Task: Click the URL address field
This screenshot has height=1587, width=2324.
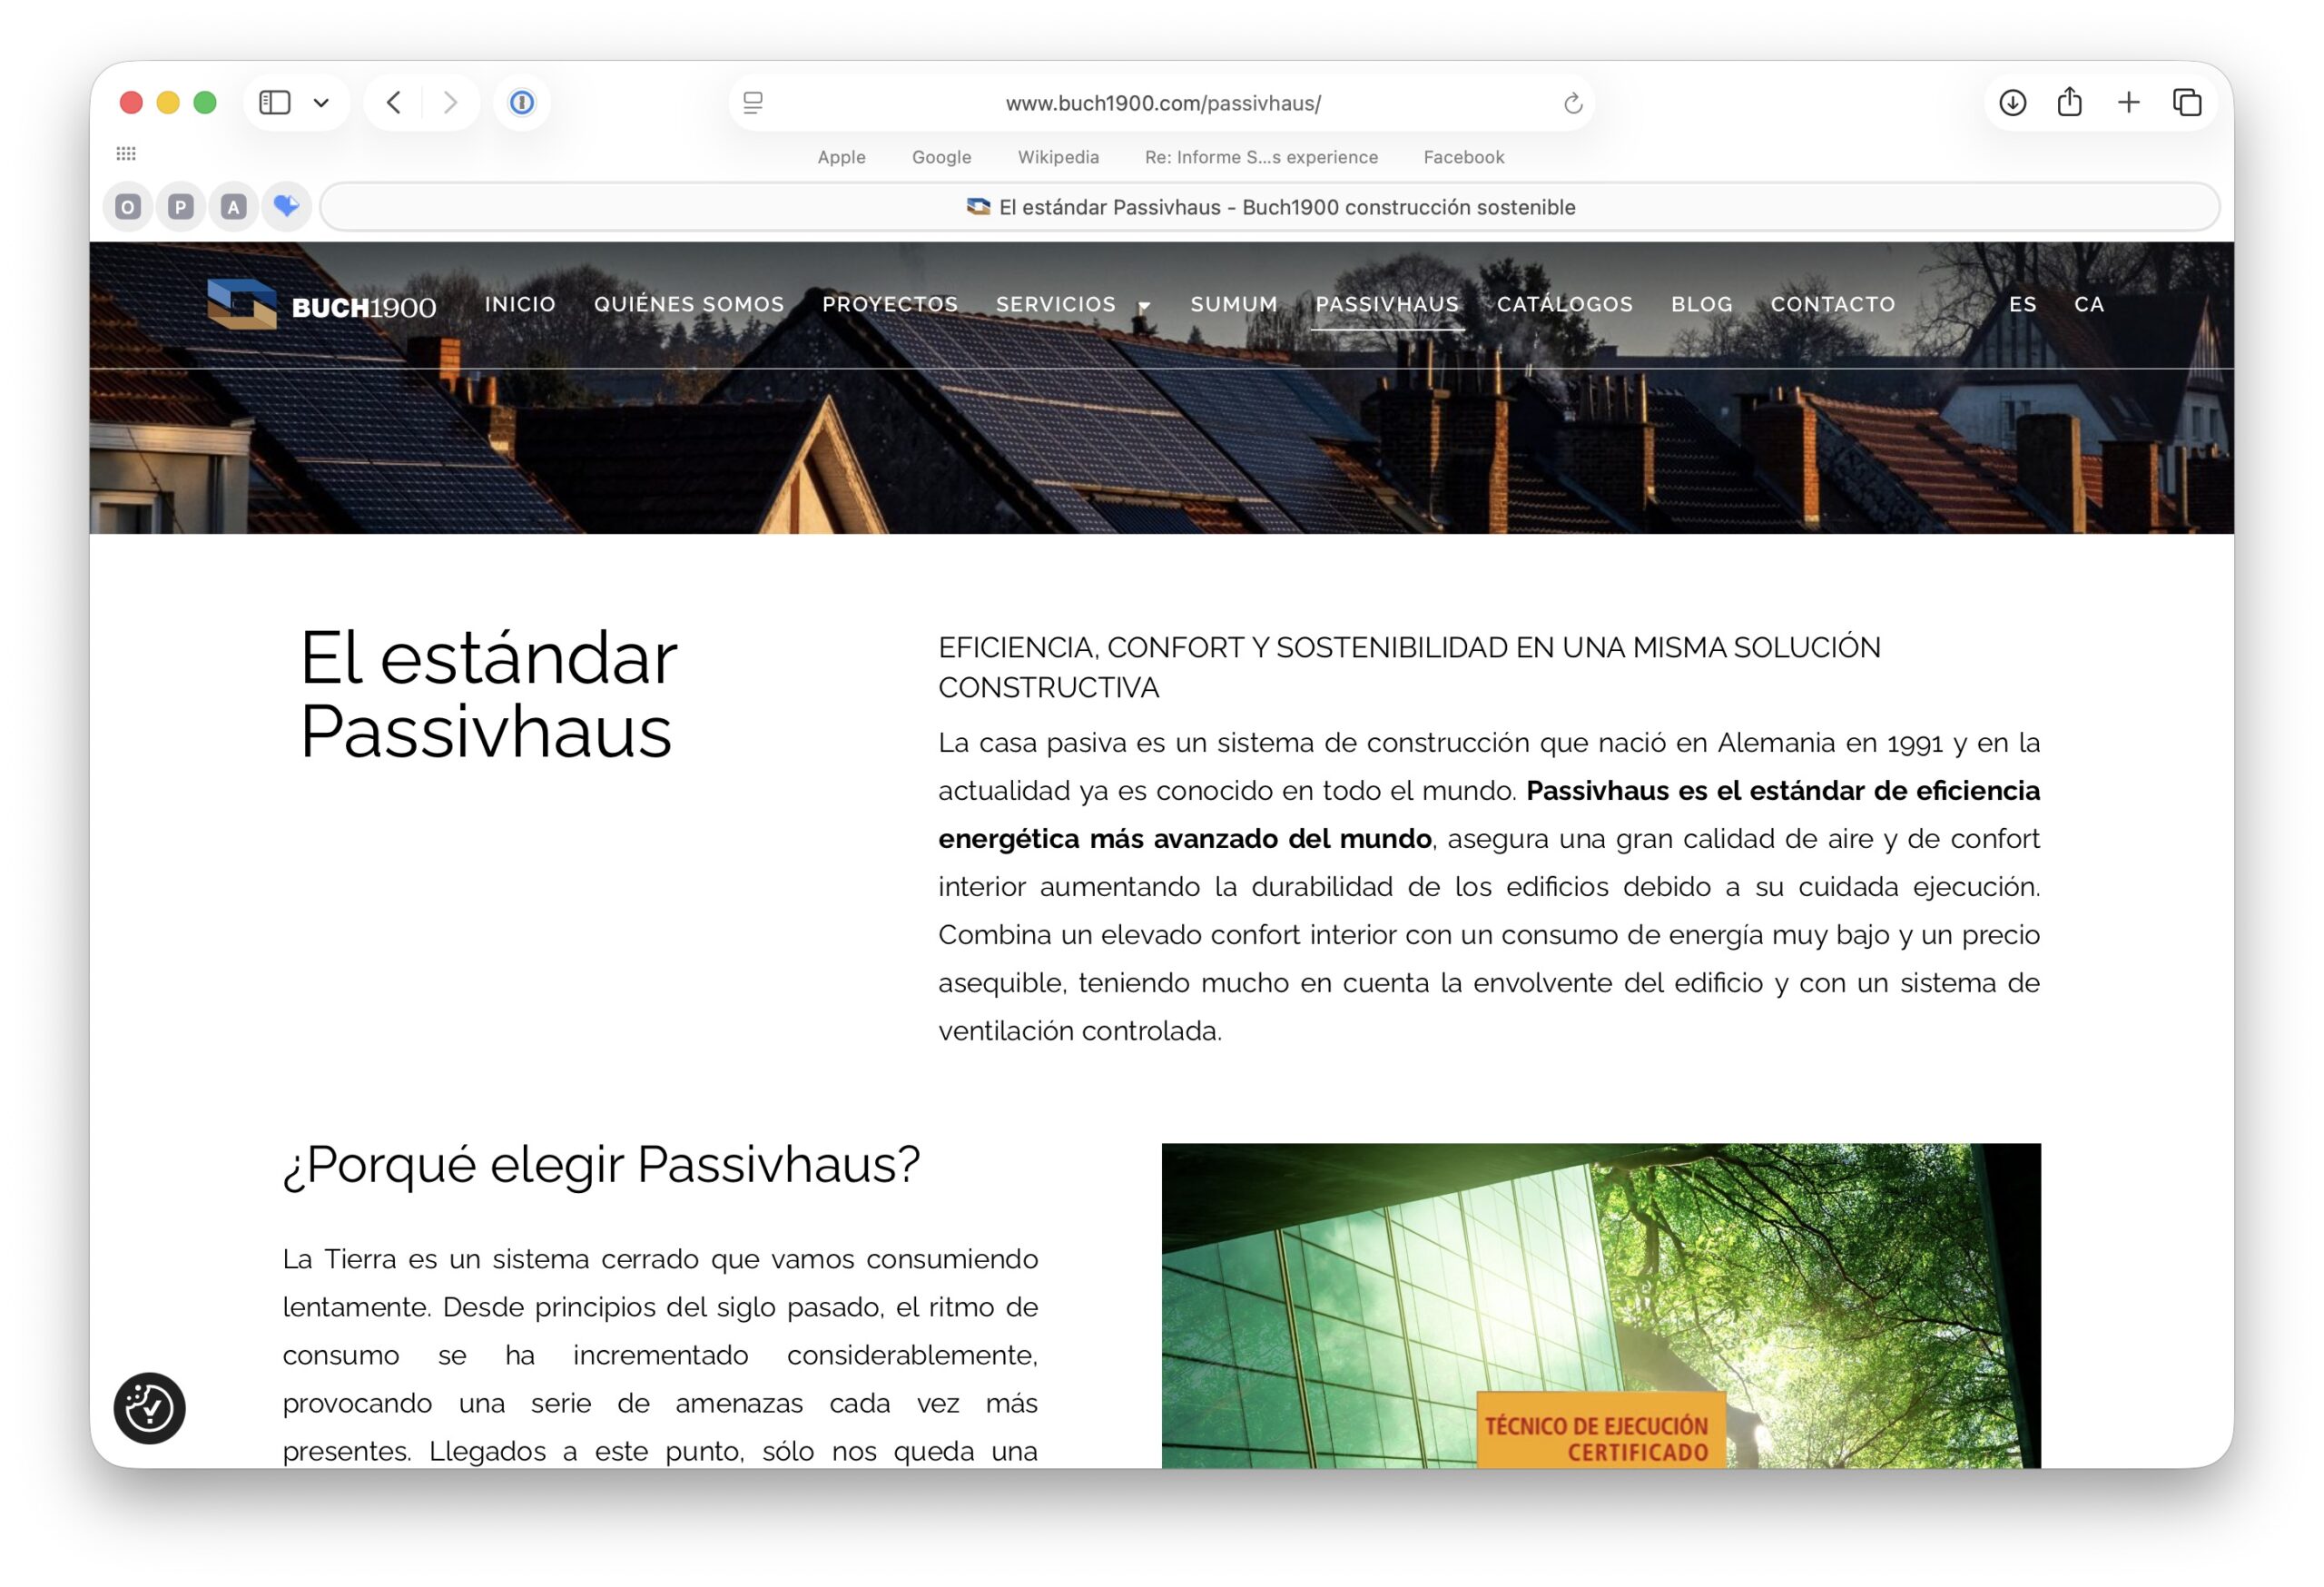Action: pos(1162,103)
